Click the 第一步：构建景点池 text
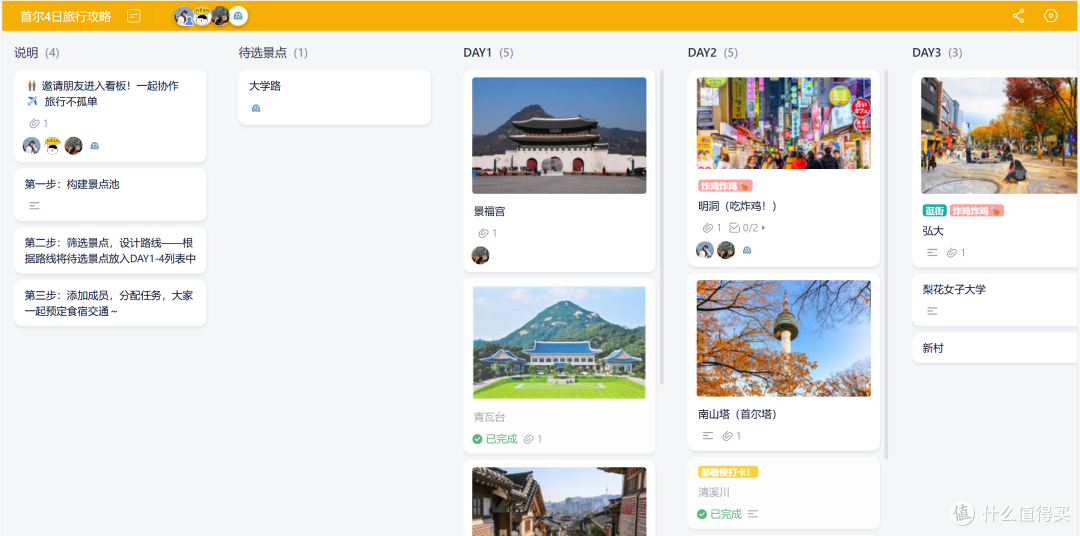This screenshot has height=536, width=1080. coord(72,184)
